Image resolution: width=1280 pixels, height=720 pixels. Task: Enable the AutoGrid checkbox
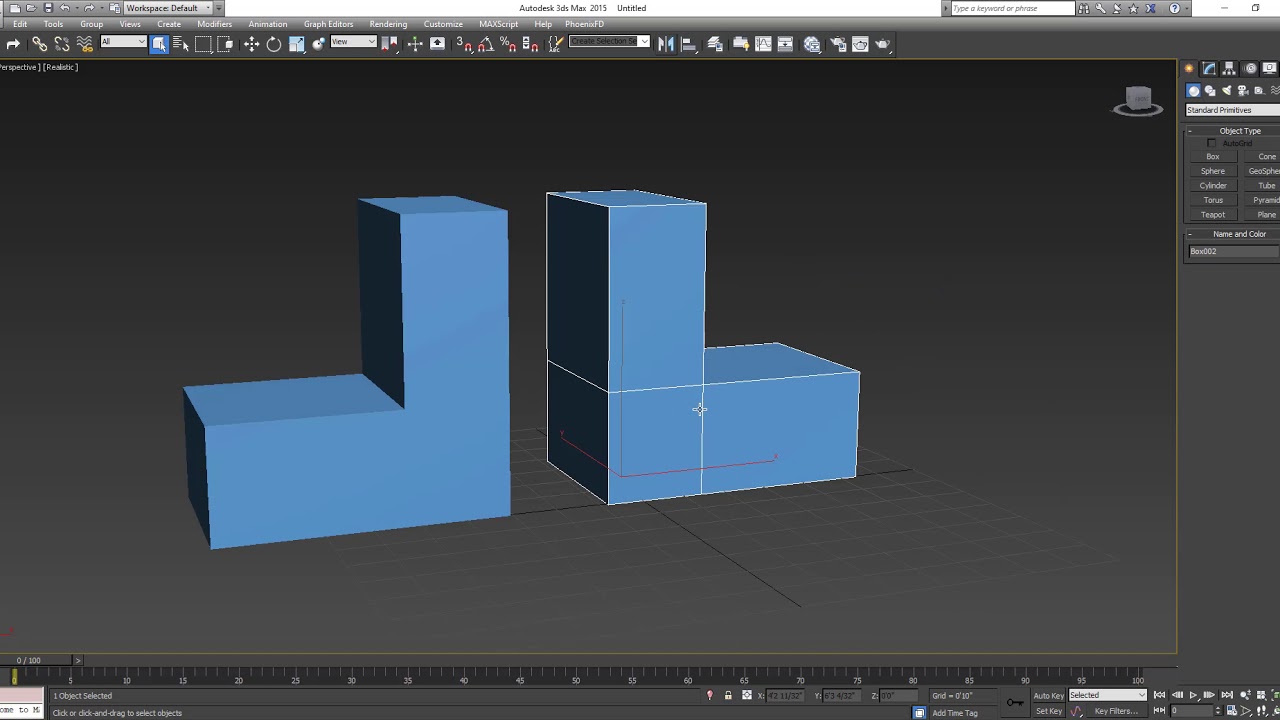click(x=1212, y=143)
